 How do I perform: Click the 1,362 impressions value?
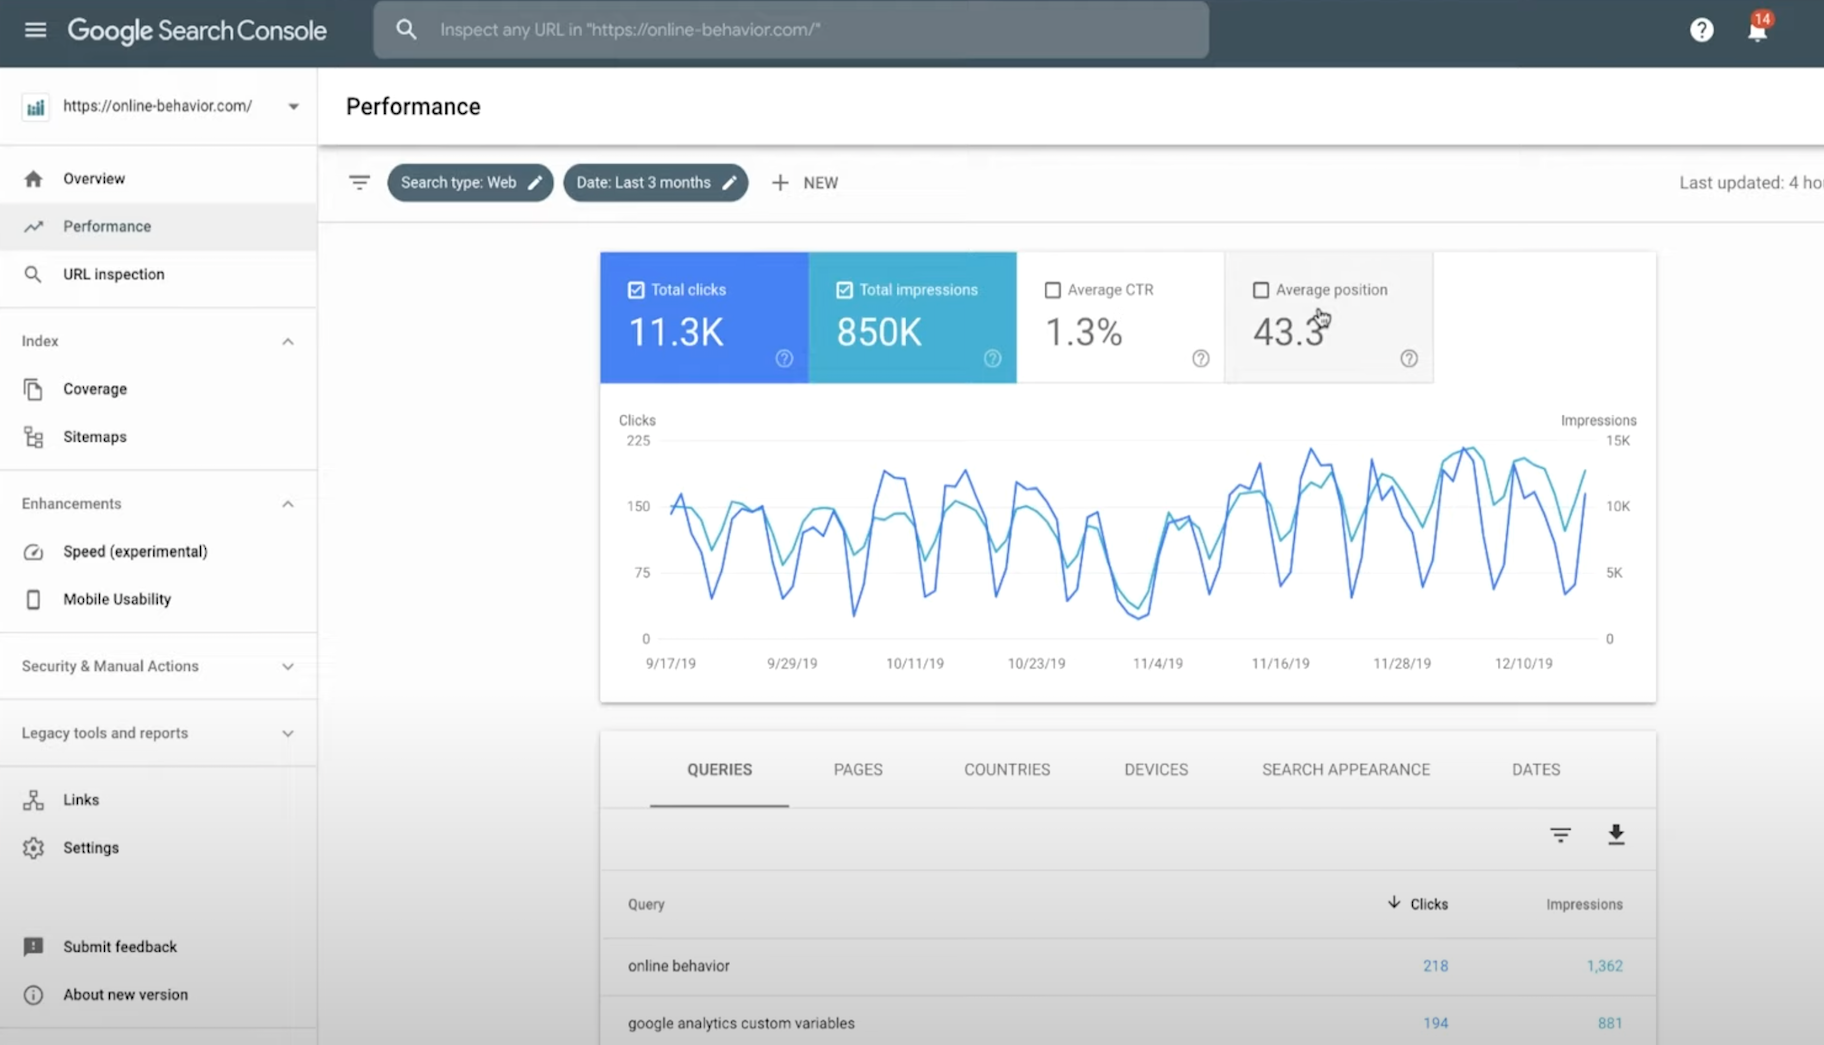1604,966
